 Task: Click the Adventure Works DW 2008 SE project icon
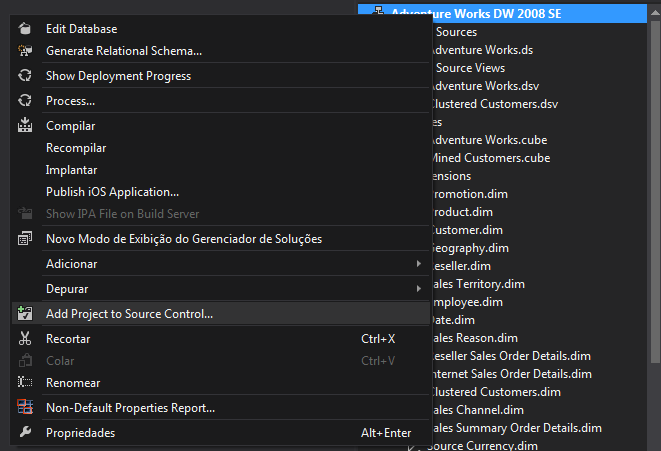(379, 11)
